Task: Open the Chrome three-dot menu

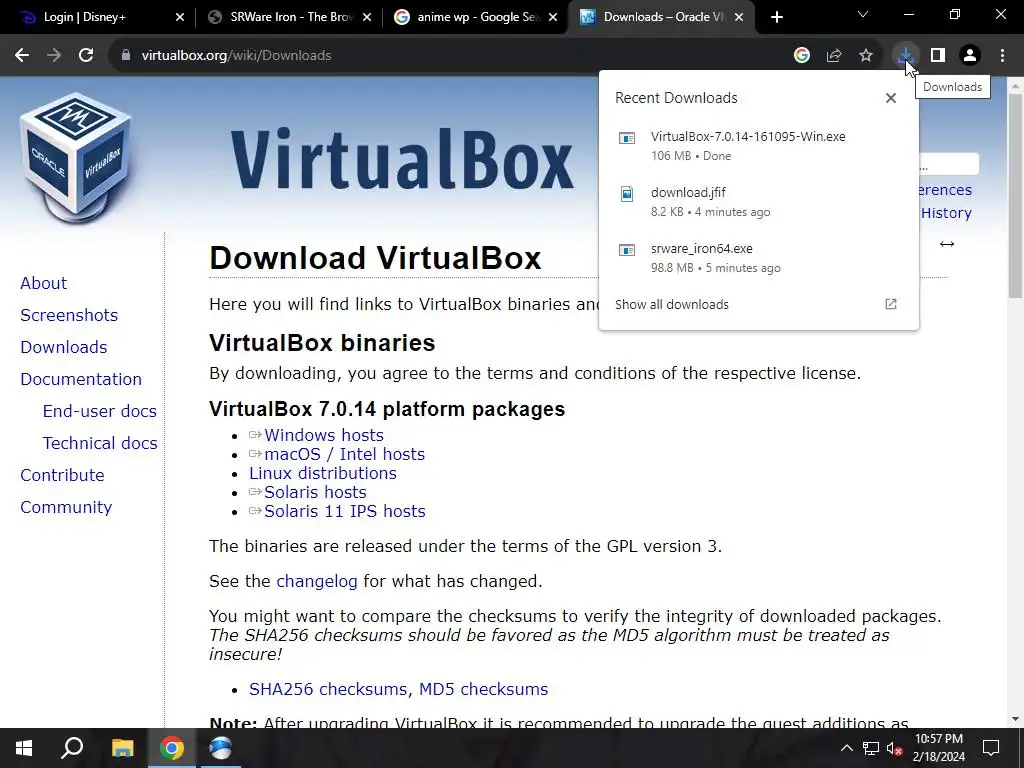Action: [x=1002, y=56]
